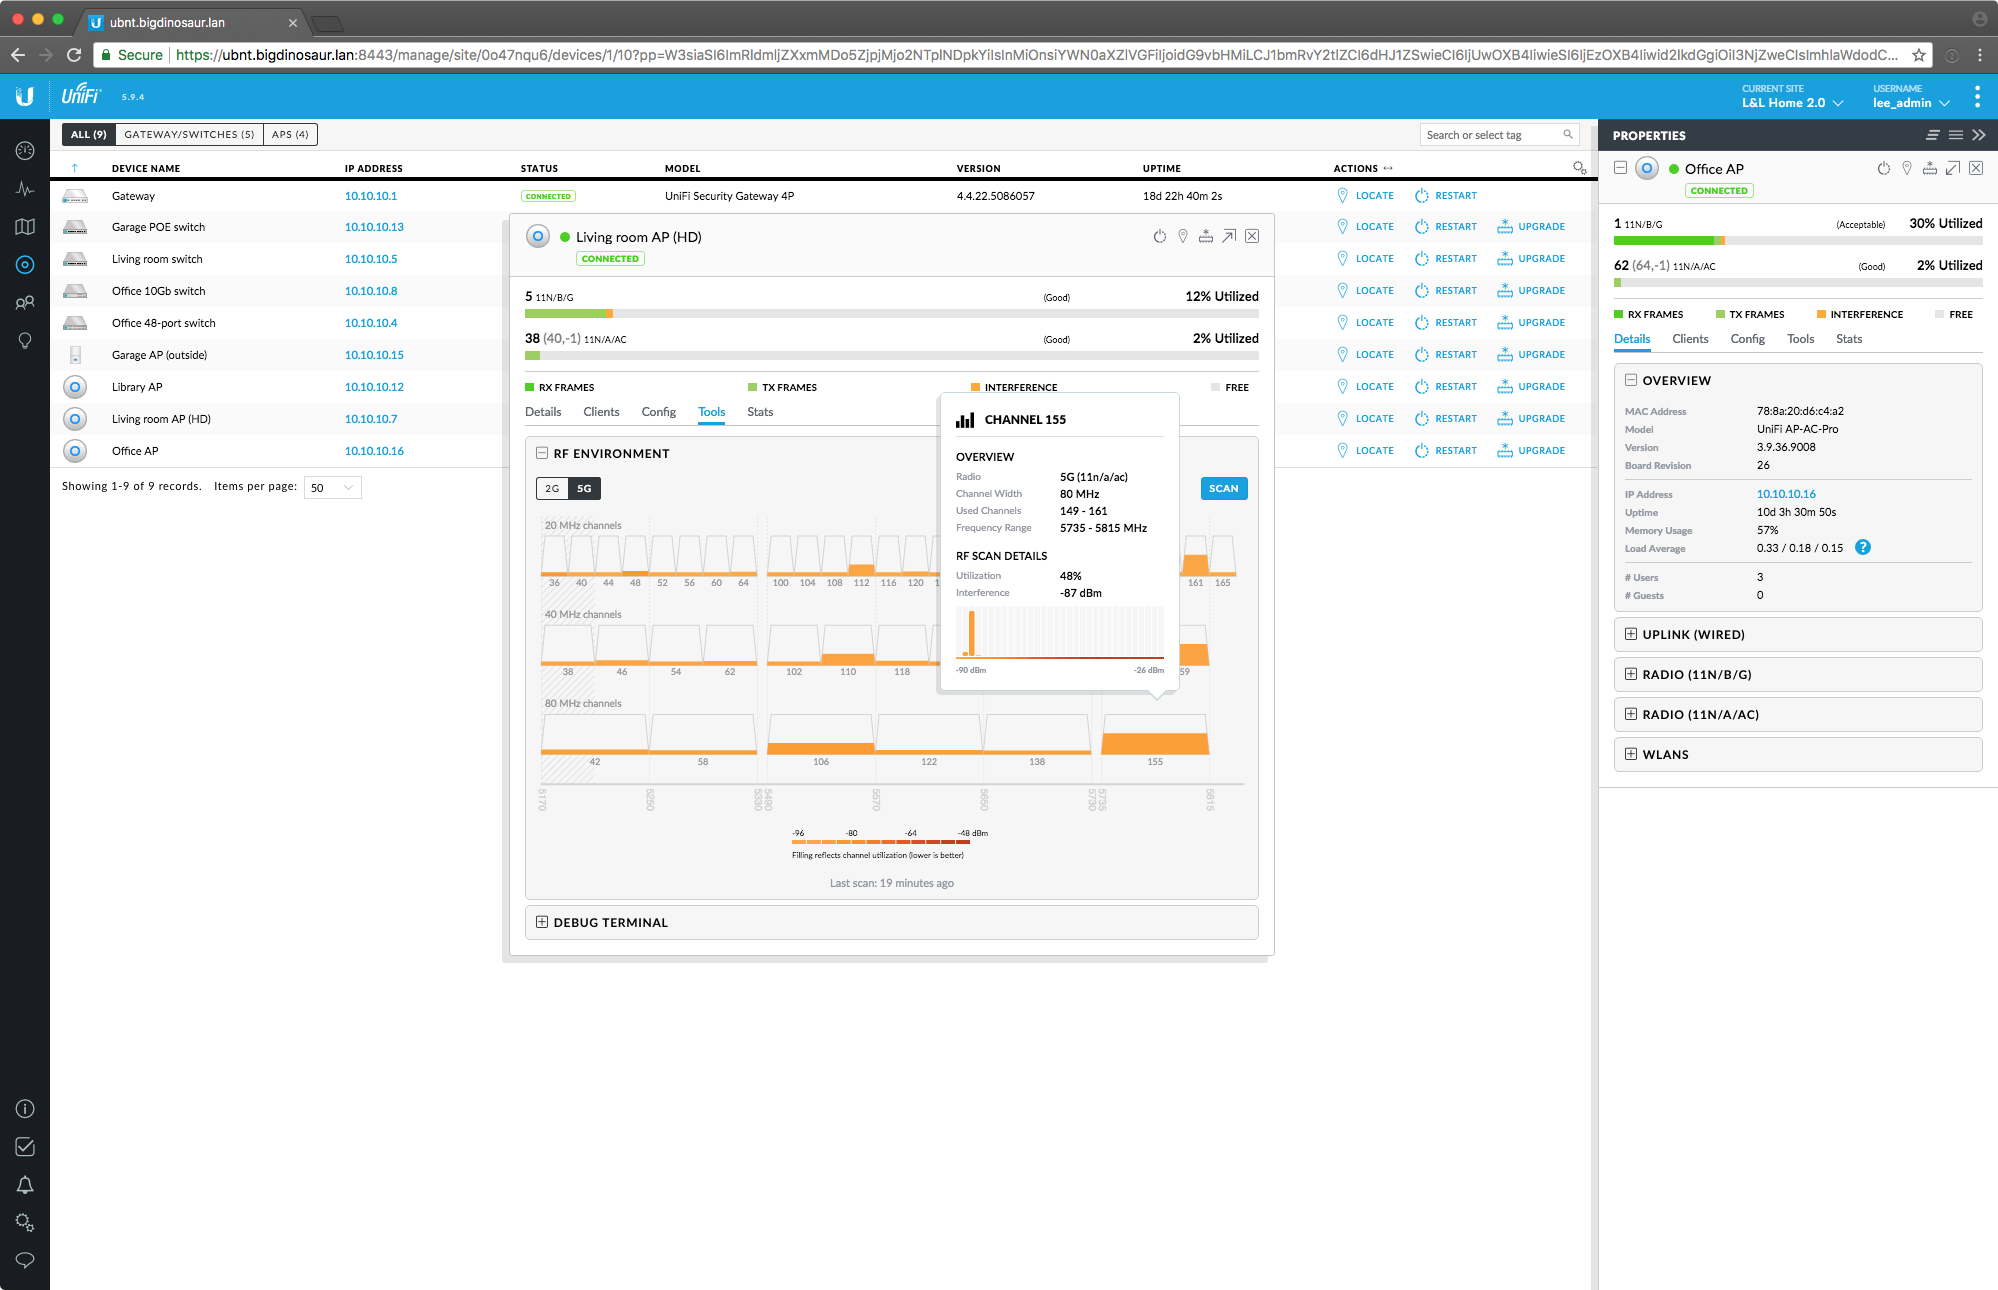Open the Clients tab in Office AP properties

pos(1689,339)
